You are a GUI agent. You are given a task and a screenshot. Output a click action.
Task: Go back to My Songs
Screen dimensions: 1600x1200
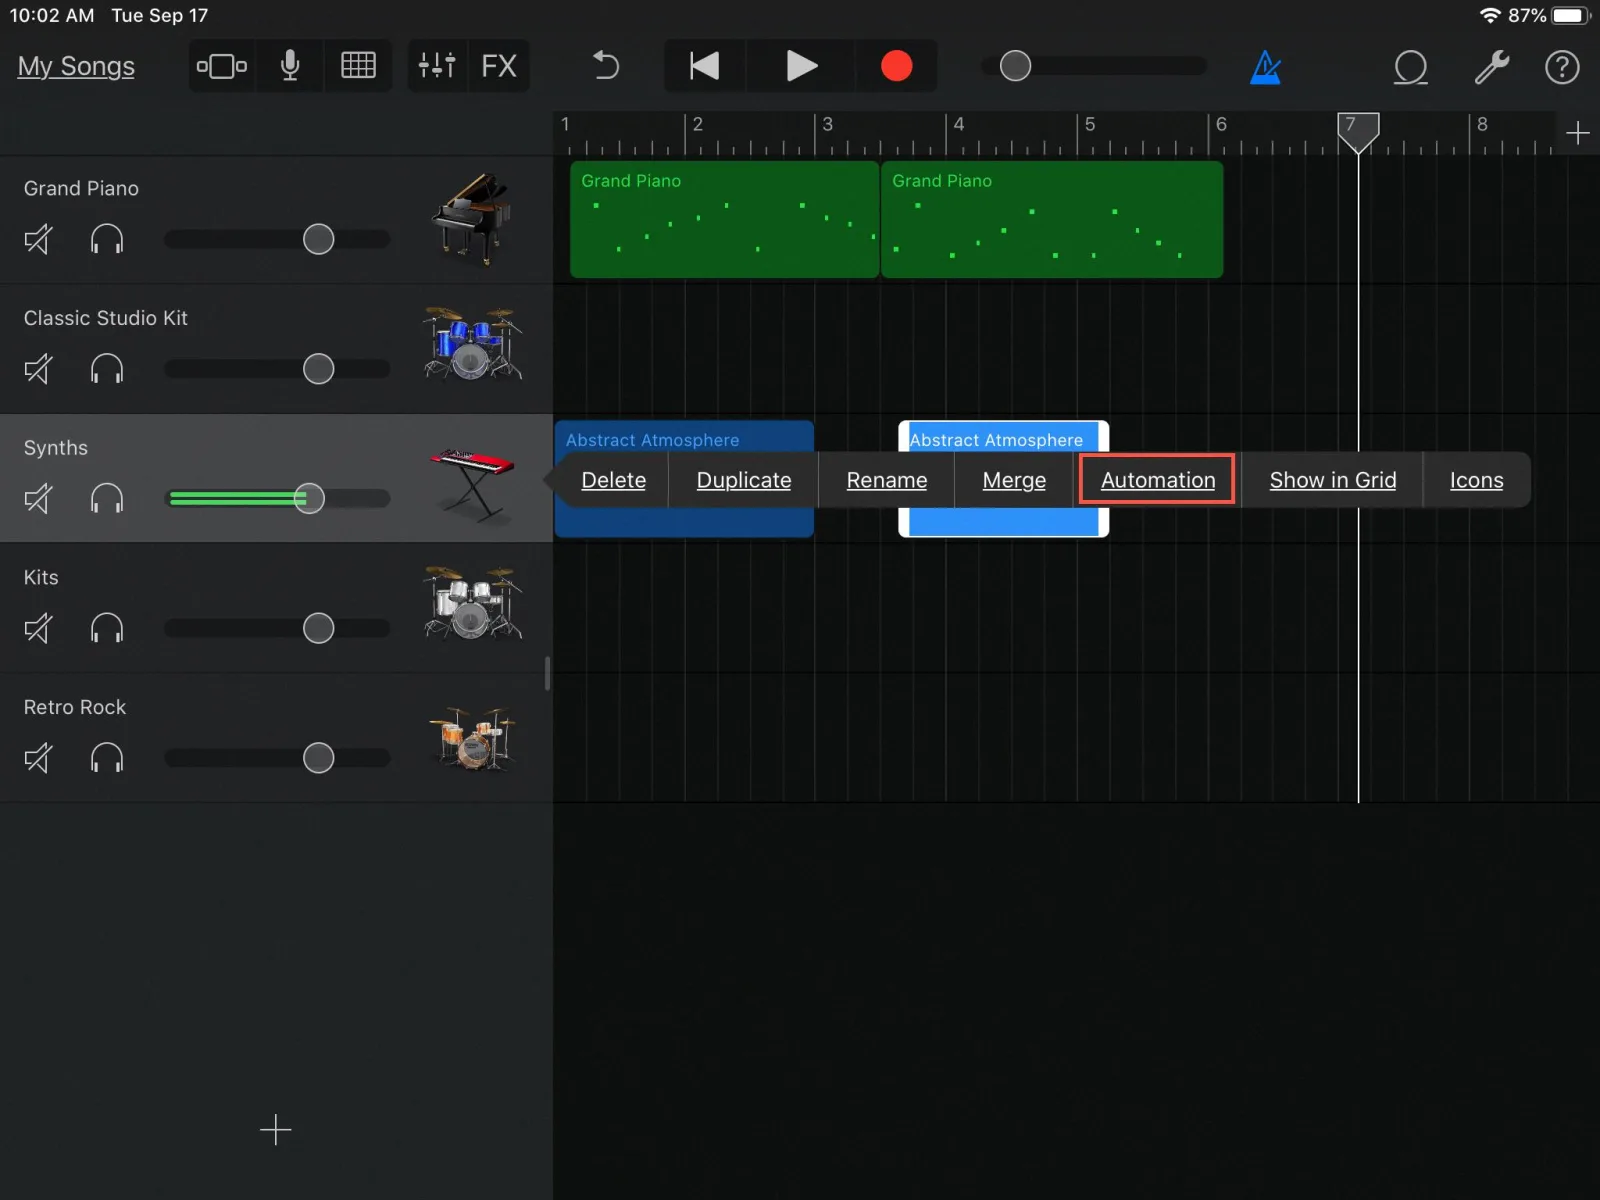point(75,66)
